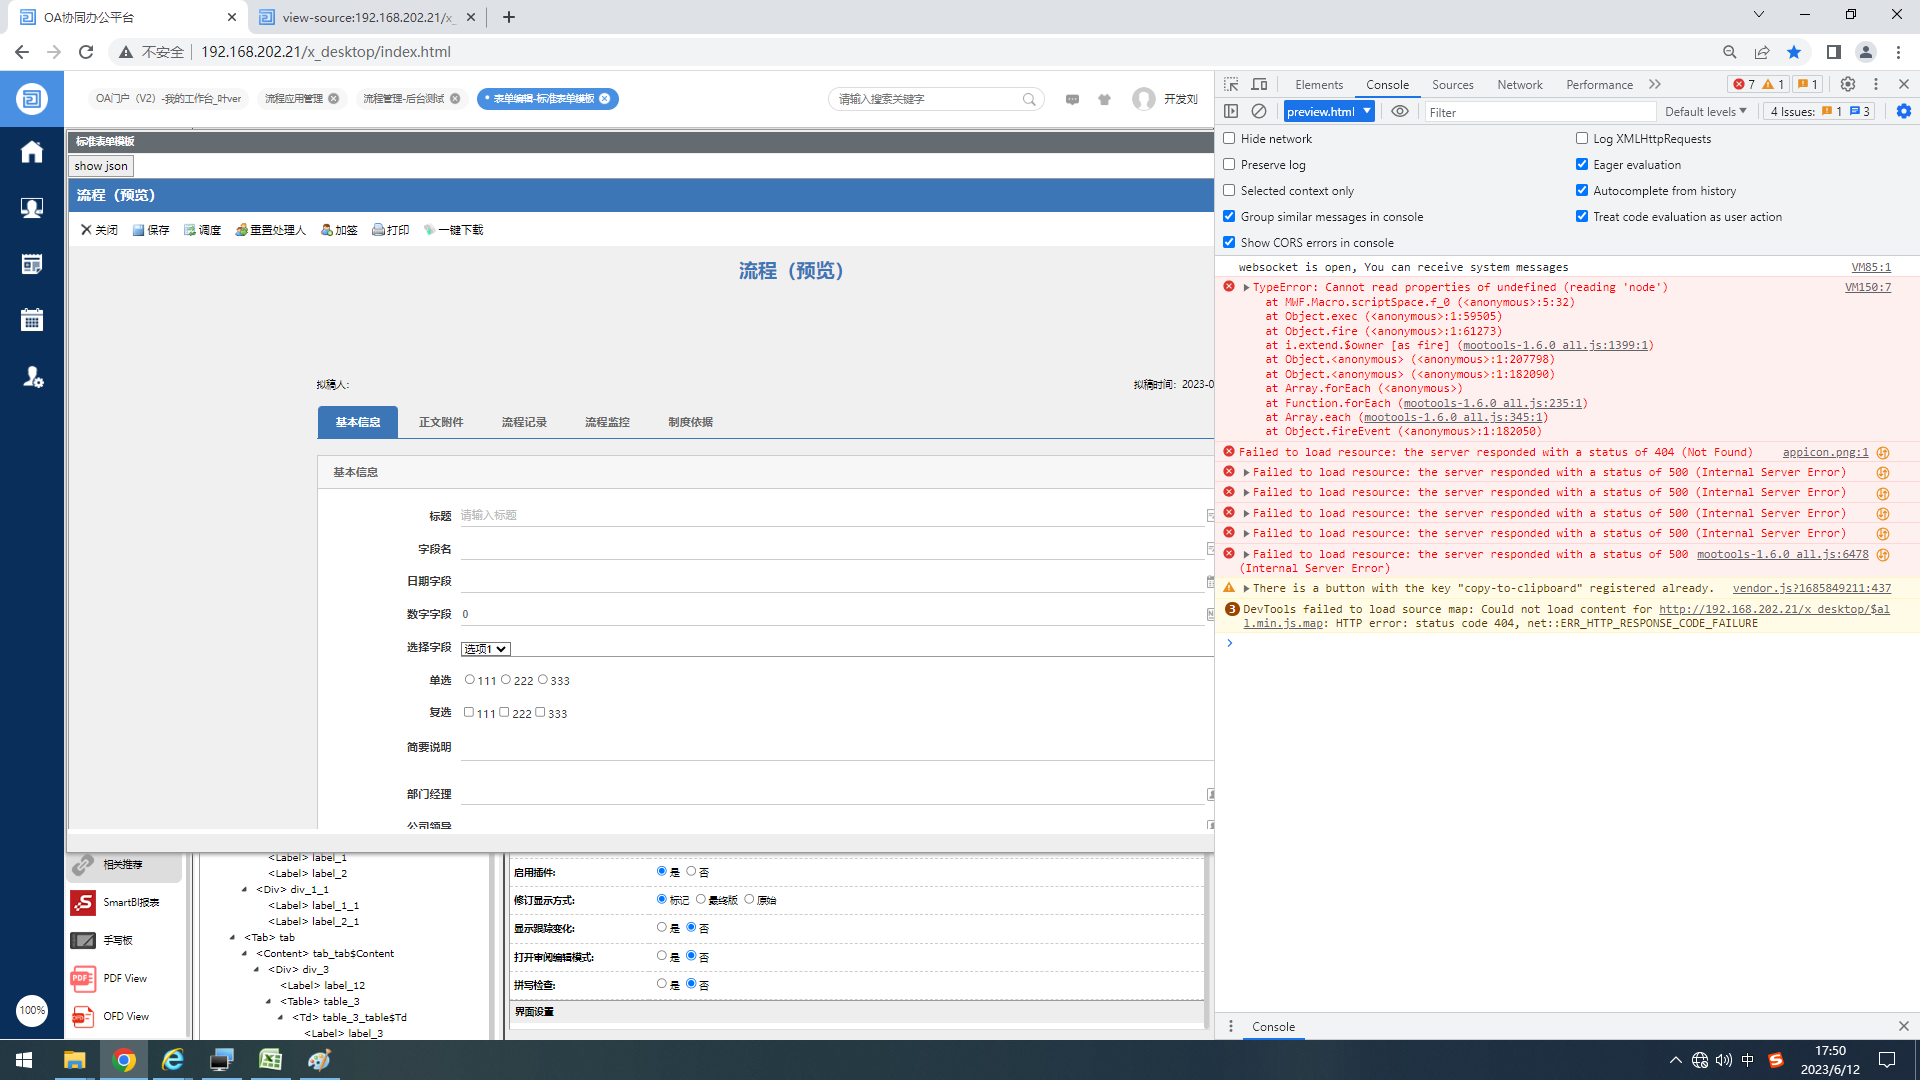Screen dimensions: 1920x1080
Task: Switch to the Network tab
Action: click(x=1519, y=84)
